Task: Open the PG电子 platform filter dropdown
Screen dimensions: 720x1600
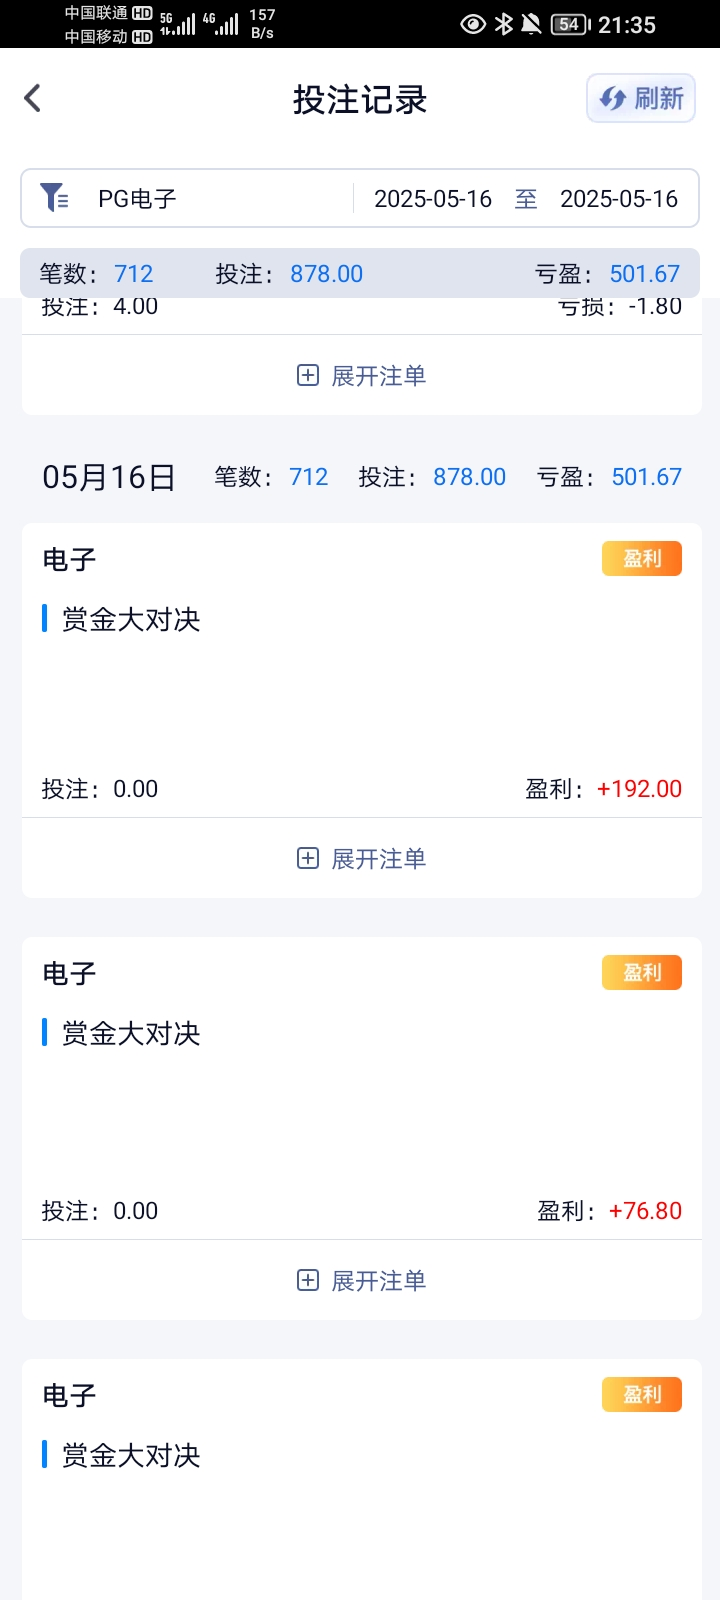Action: [137, 199]
